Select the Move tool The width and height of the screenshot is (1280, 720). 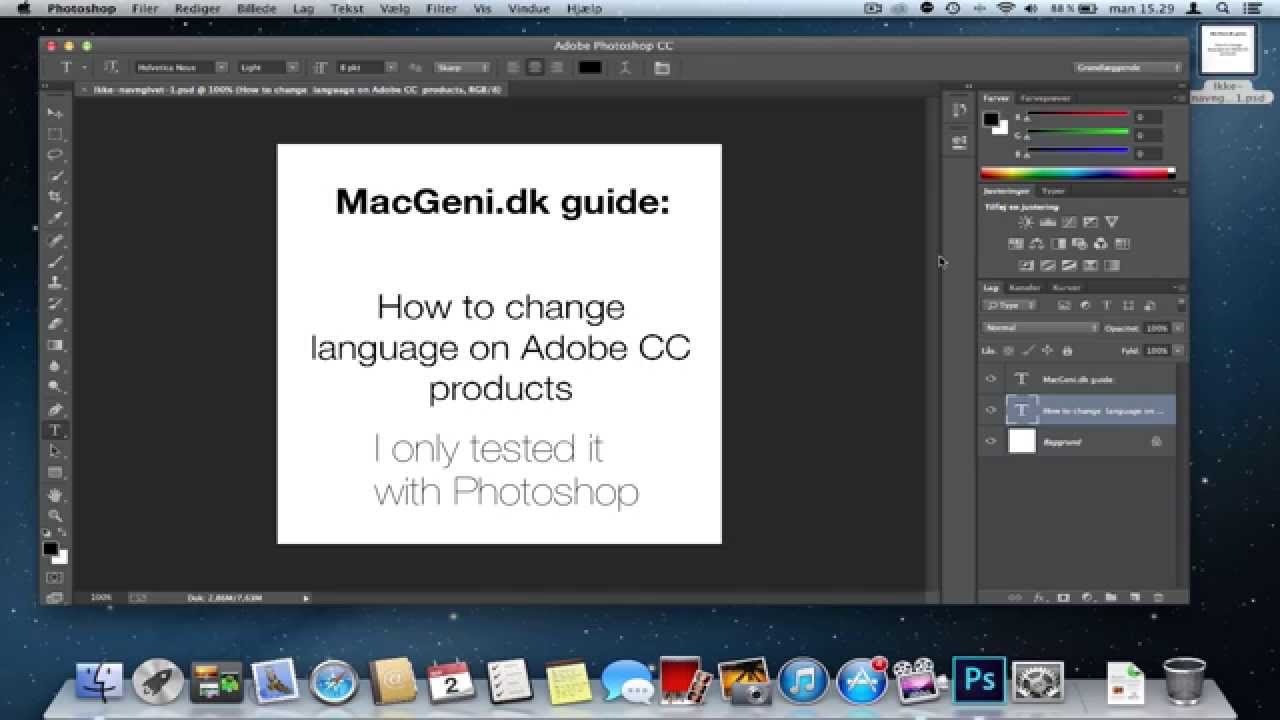click(x=55, y=113)
